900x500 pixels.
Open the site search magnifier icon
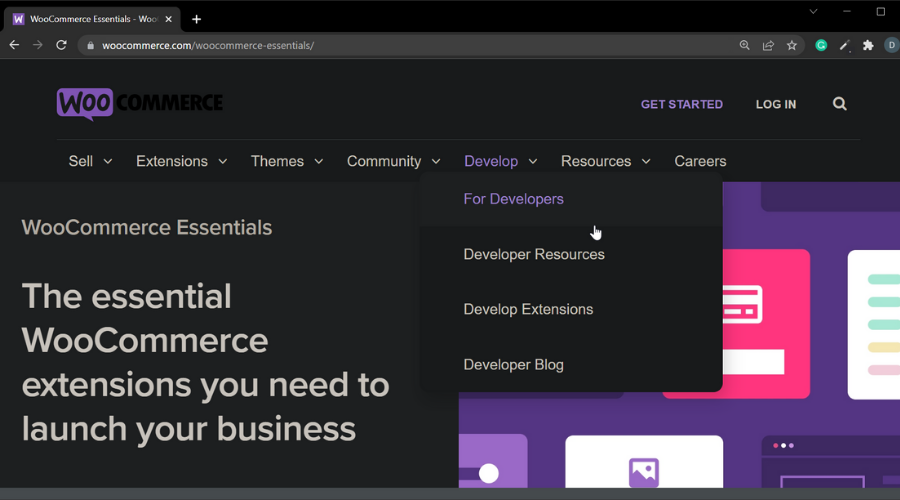(840, 104)
